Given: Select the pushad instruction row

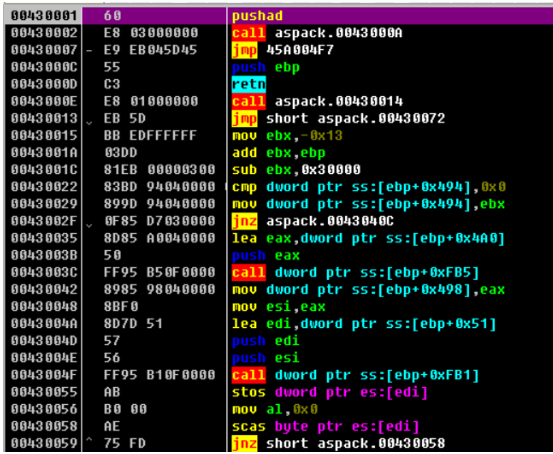Looking at the screenshot, I should pos(279,16).
